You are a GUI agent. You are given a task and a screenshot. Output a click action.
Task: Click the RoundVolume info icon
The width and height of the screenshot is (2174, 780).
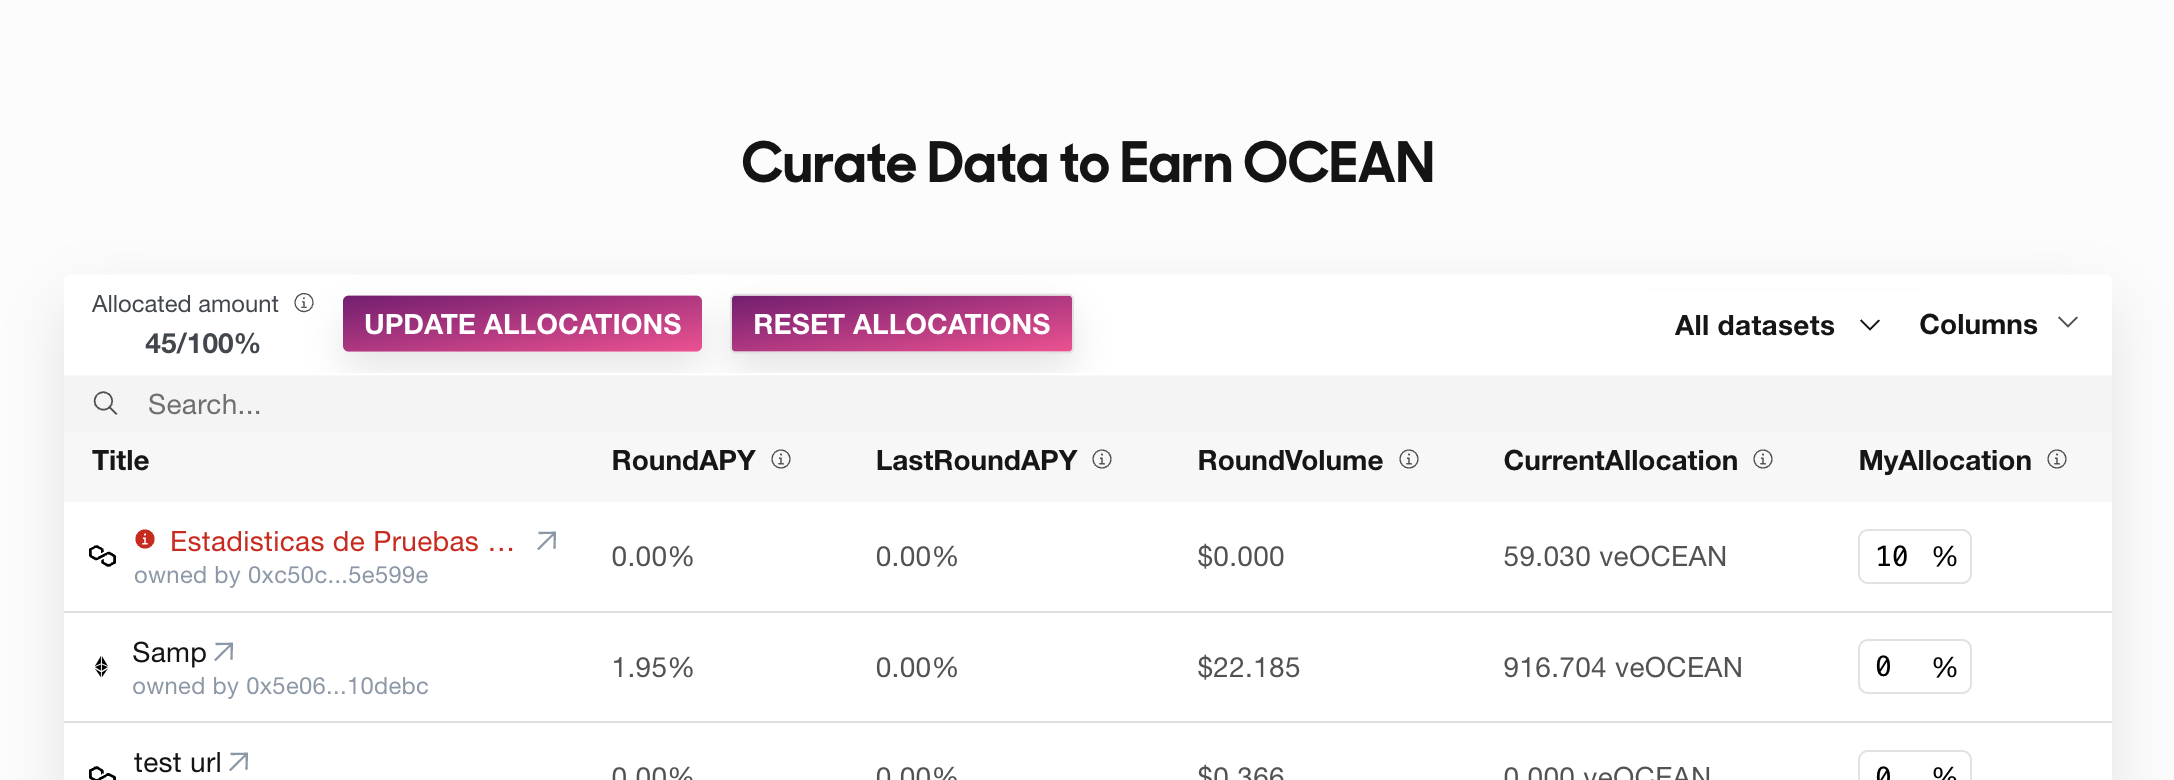pyautogui.click(x=1409, y=459)
